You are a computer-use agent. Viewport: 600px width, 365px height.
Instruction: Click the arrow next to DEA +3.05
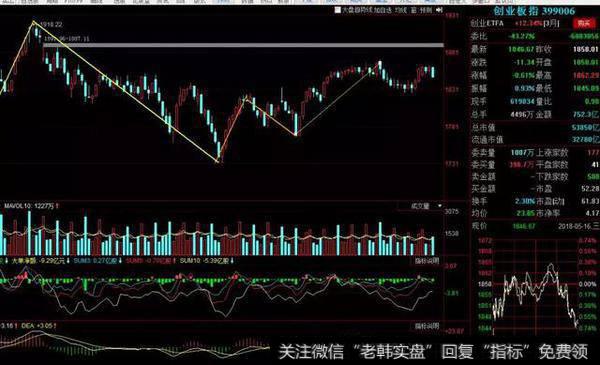point(55,326)
